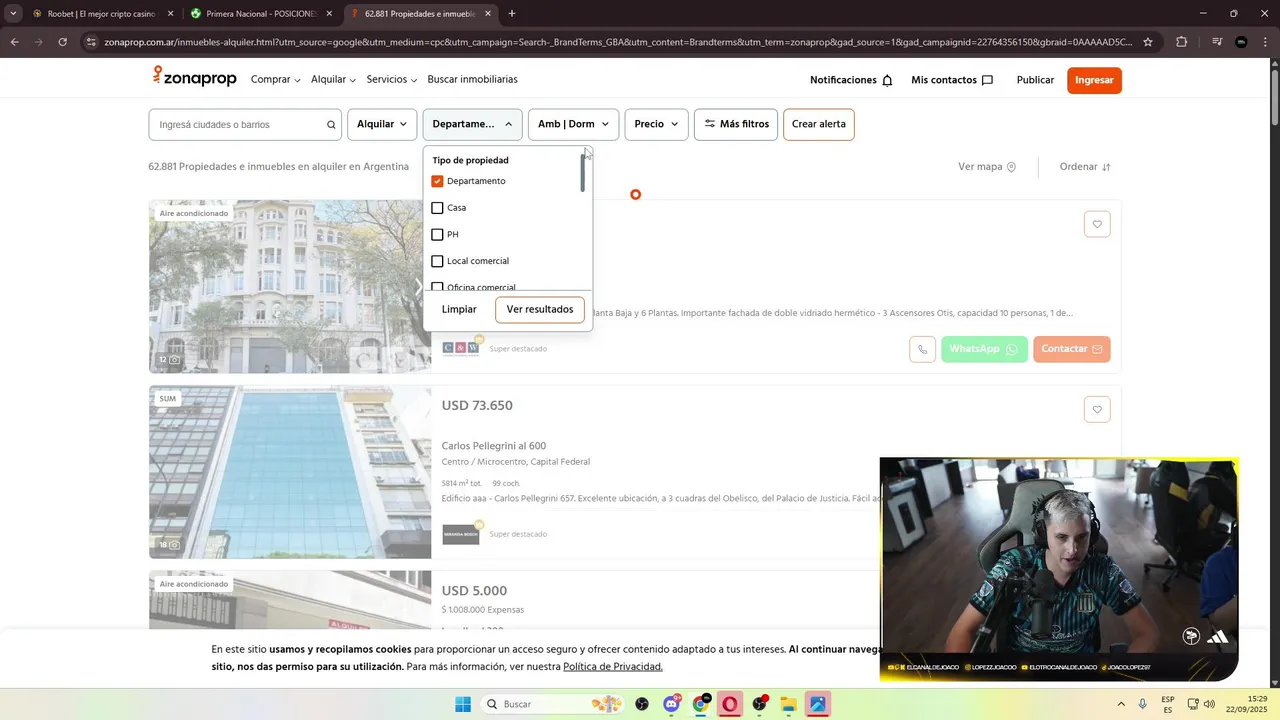The width and height of the screenshot is (1280, 720).
Task: Click the Ingresar button
Action: 1094,80
